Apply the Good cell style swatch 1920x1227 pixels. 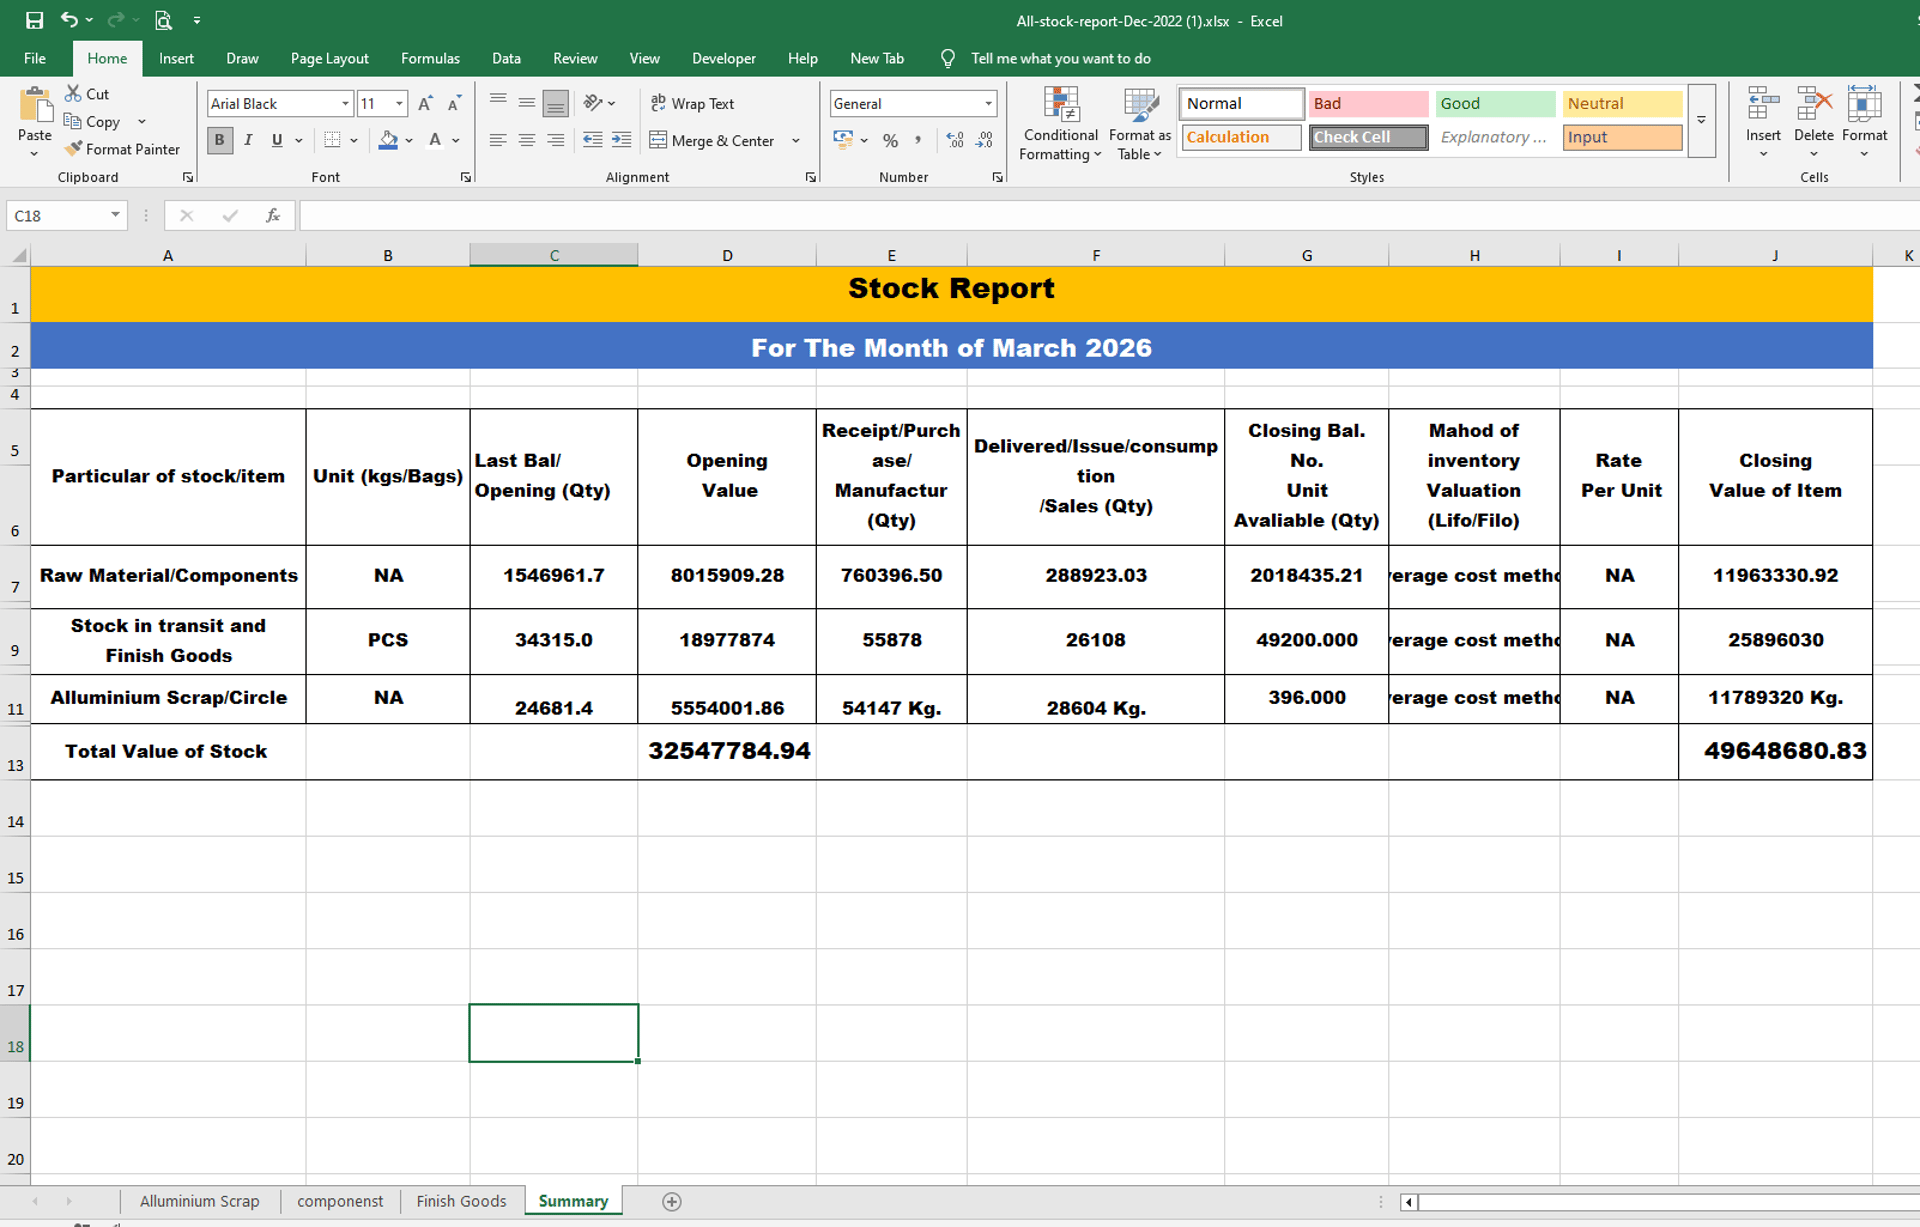(1494, 103)
